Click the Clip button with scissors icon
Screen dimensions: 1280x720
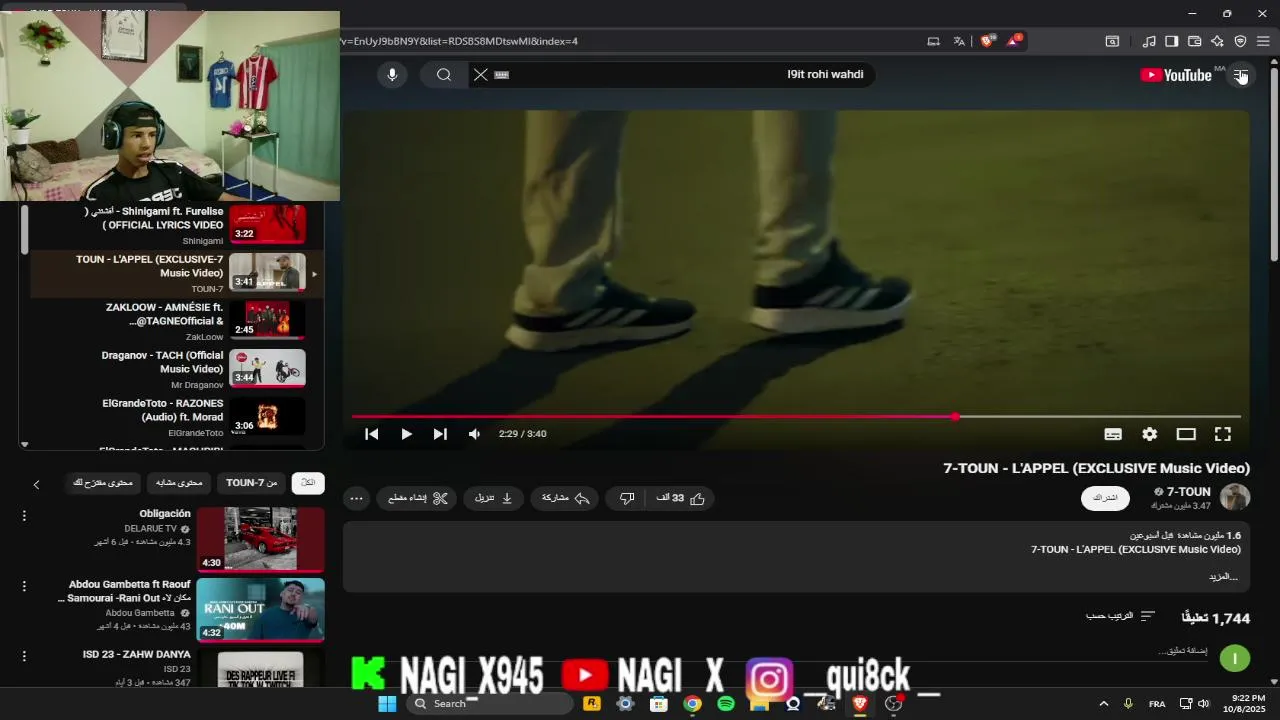click(418, 498)
